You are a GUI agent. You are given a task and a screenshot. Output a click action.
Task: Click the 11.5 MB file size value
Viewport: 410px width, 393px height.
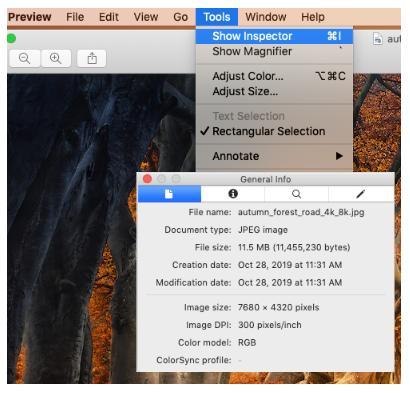click(x=294, y=247)
